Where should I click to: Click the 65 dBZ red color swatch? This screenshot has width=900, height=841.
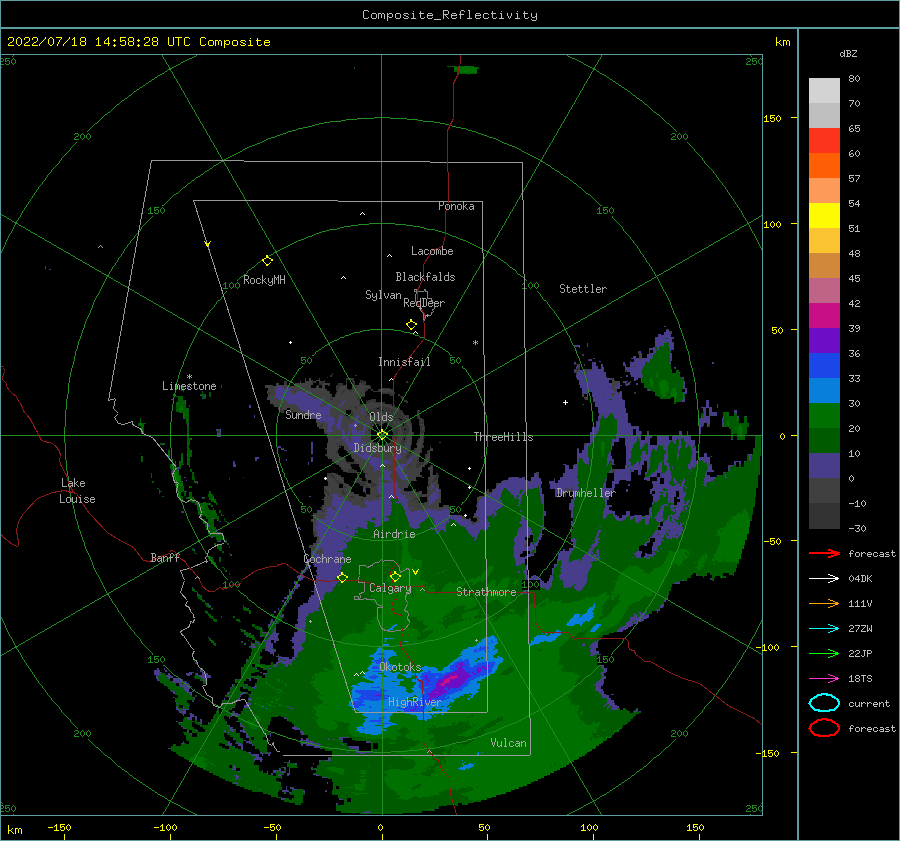click(824, 140)
